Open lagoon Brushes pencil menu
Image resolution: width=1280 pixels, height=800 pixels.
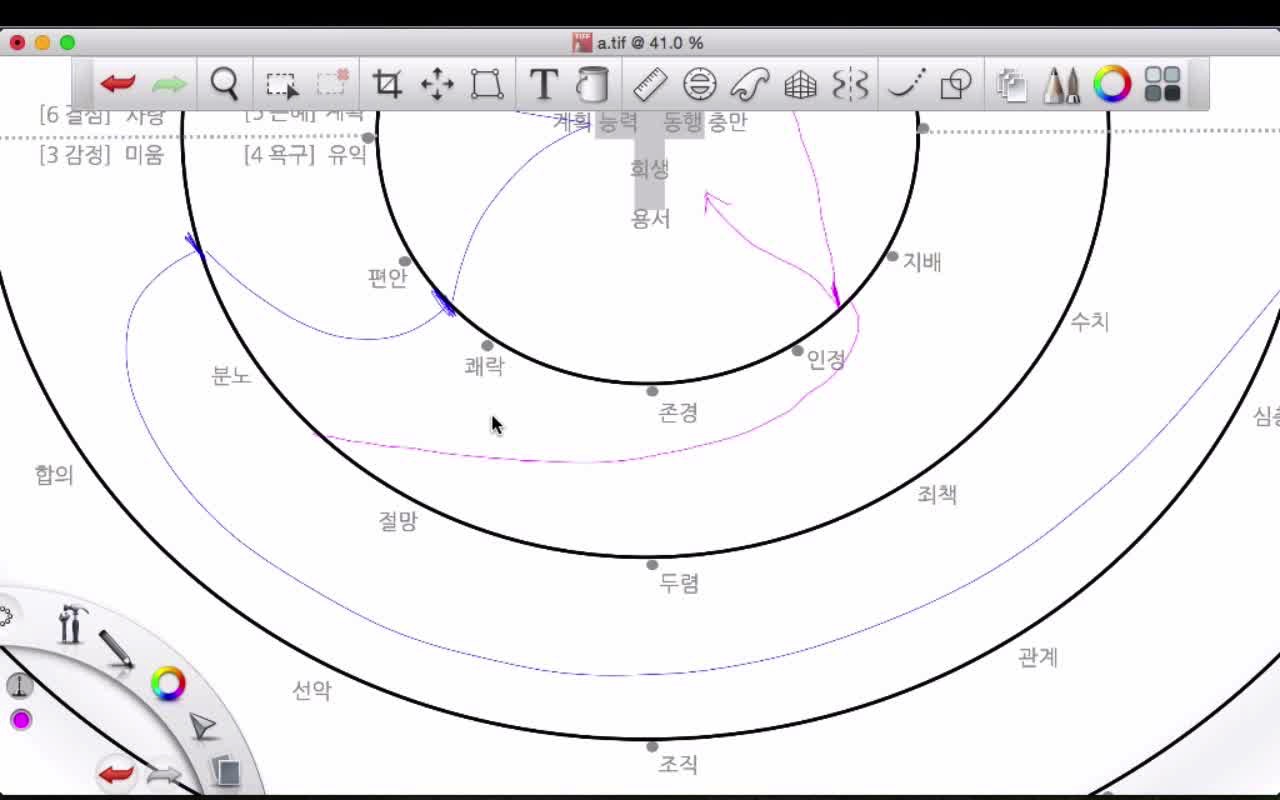(x=117, y=650)
